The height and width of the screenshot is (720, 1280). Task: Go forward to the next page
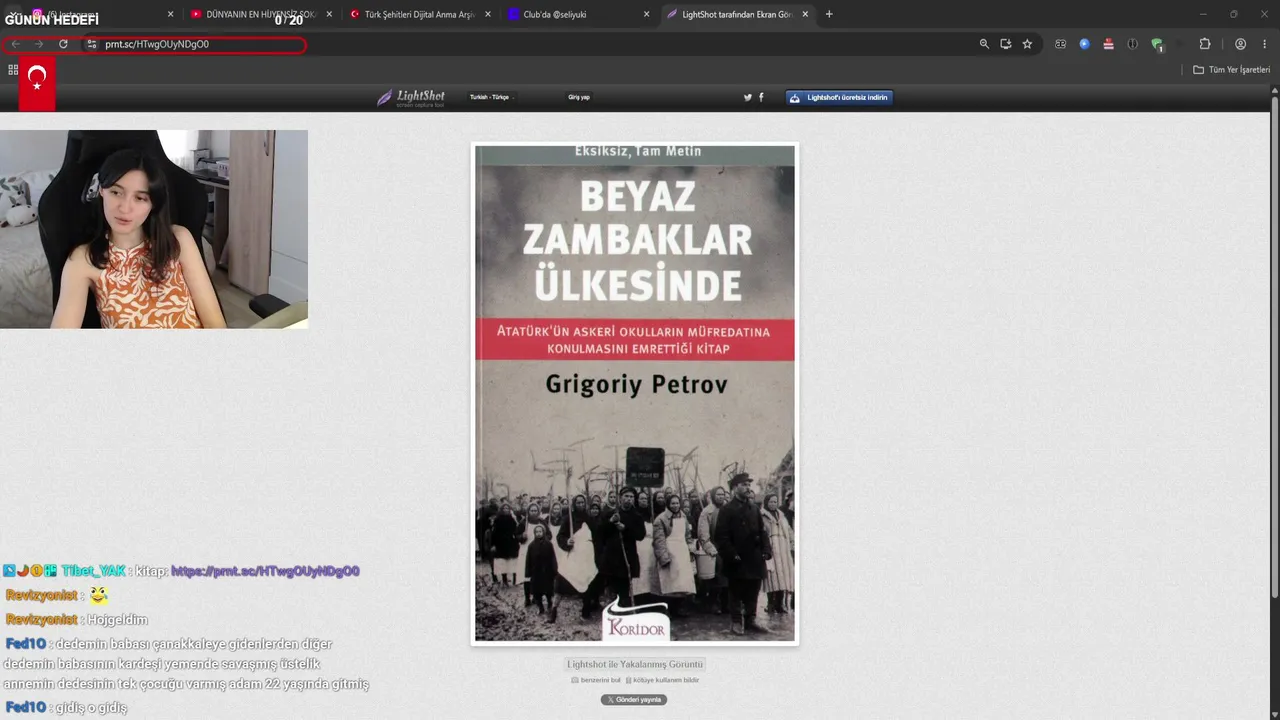[x=39, y=44]
